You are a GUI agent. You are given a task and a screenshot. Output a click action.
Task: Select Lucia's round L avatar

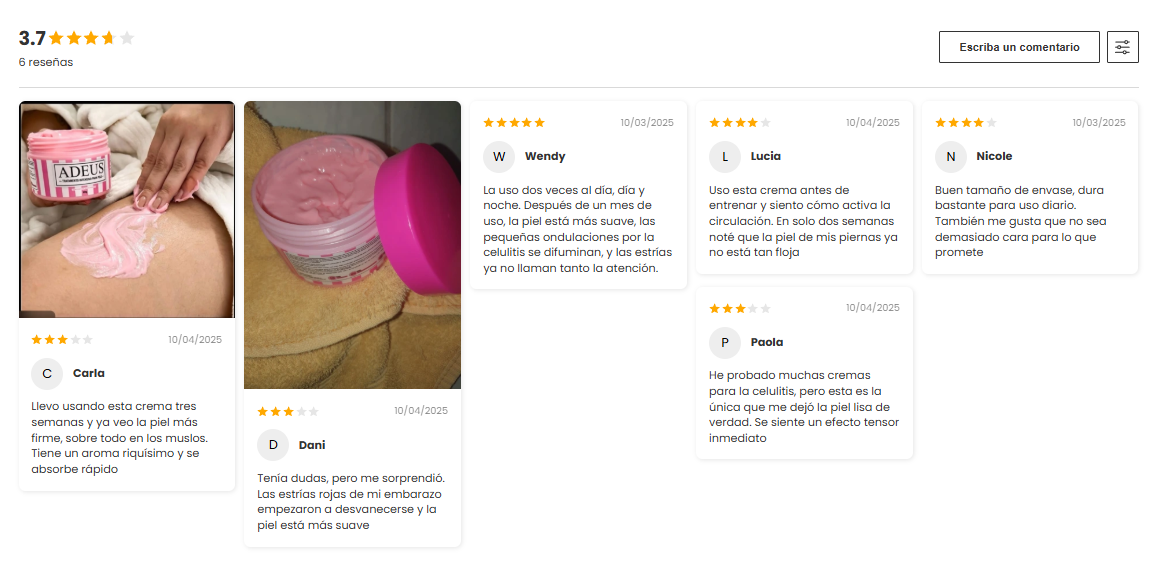(x=724, y=157)
